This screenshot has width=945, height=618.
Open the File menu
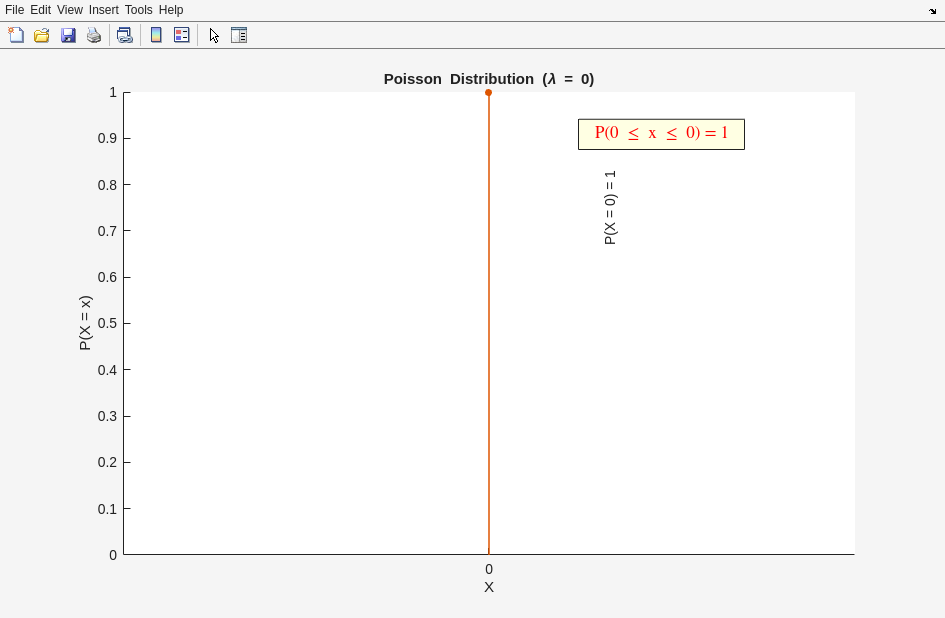(x=14, y=10)
